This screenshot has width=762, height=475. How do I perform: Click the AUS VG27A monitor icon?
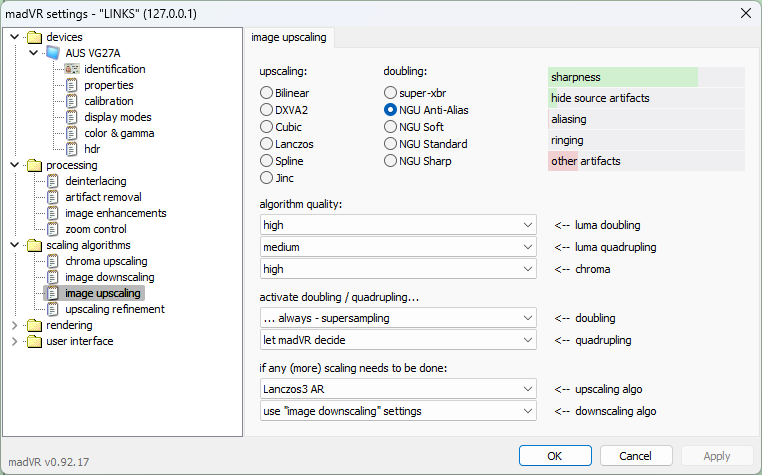(53, 53)
